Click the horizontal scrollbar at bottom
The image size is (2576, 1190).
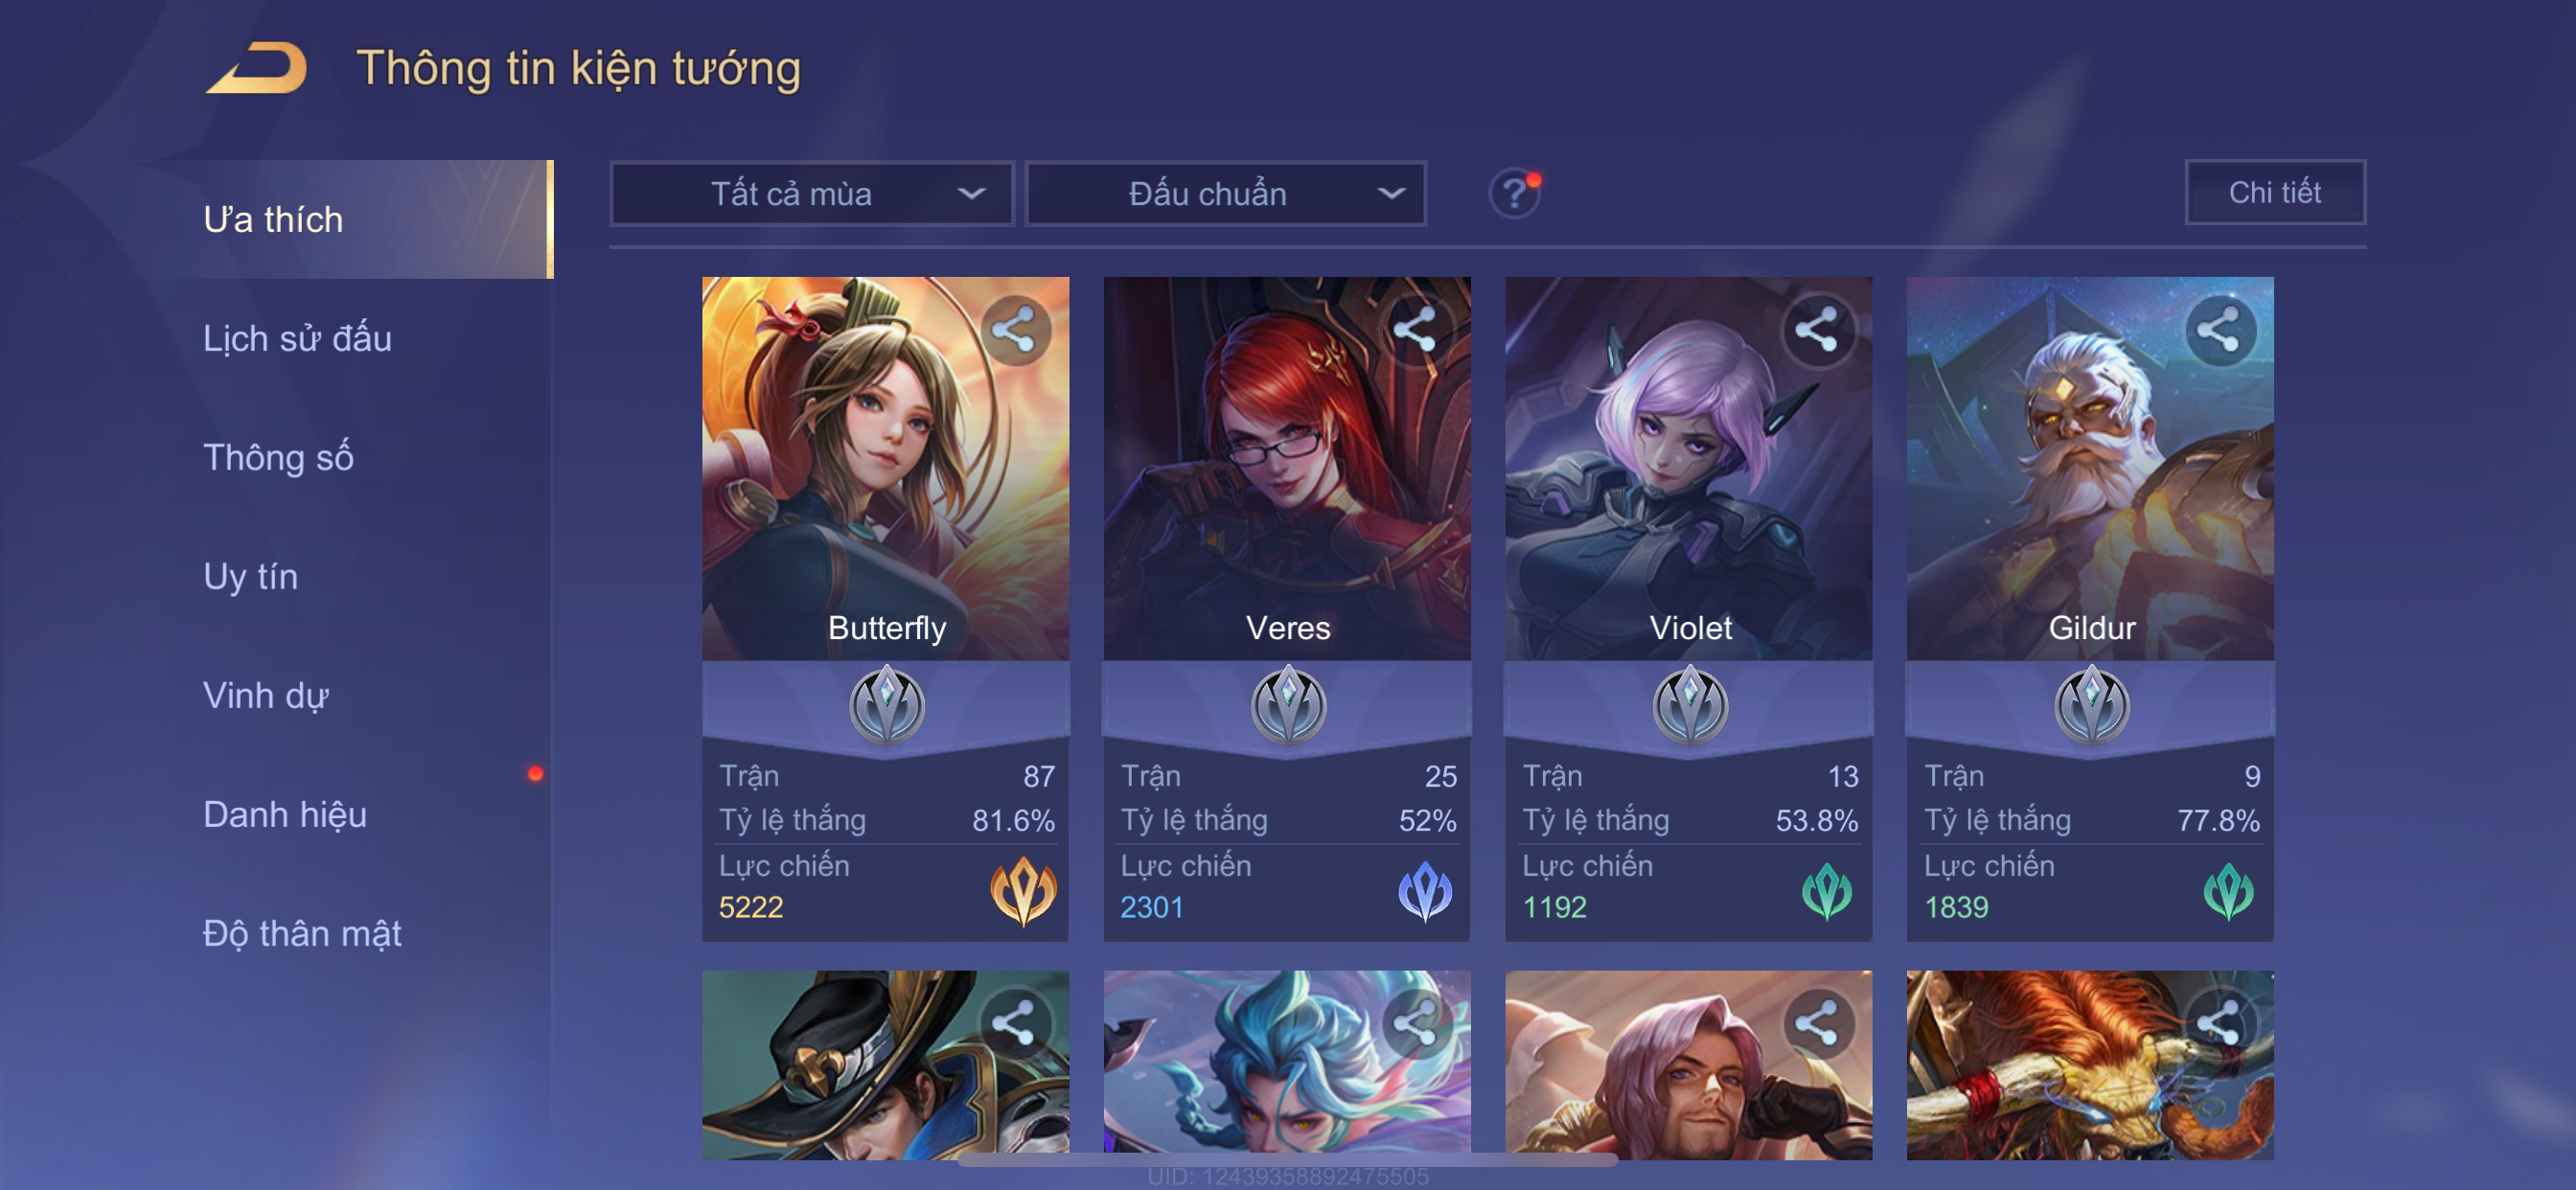[1288, 1160]
